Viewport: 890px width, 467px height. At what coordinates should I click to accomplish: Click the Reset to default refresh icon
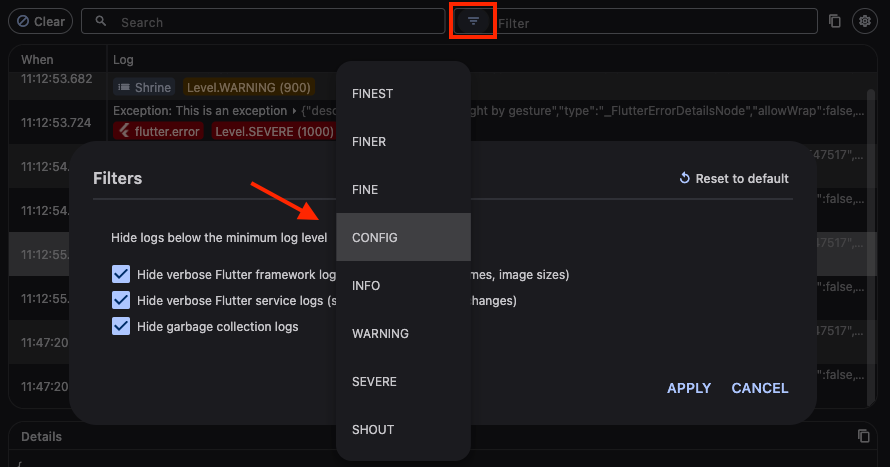[685, 178]
